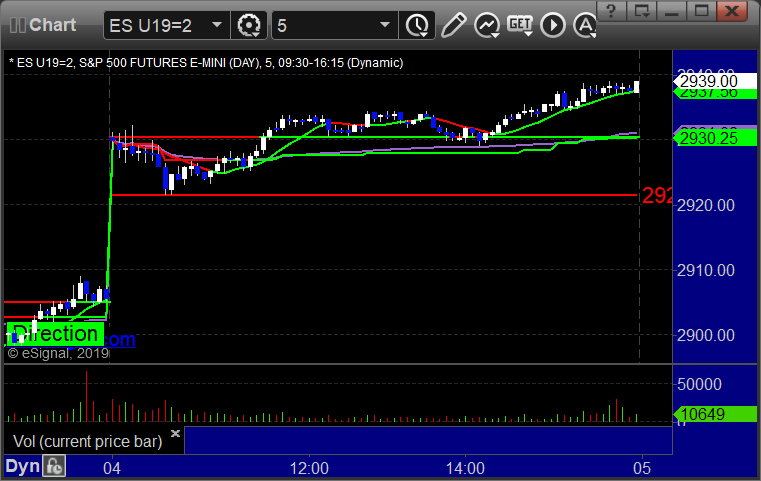Click the green 10649 volume marker
This screenshot has width=761, height=481.
click(x=714, y=414)
